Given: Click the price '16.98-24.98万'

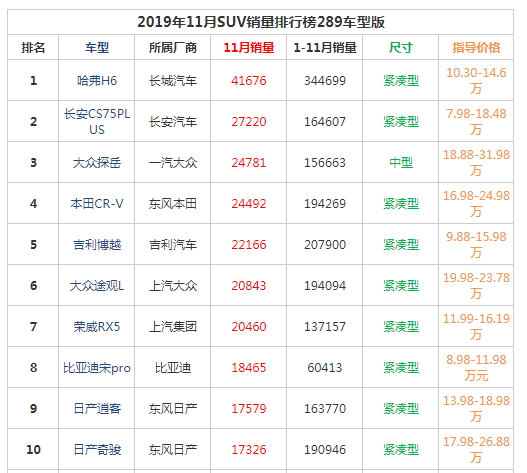Looking at the screenshot, I should coord(476,204).
